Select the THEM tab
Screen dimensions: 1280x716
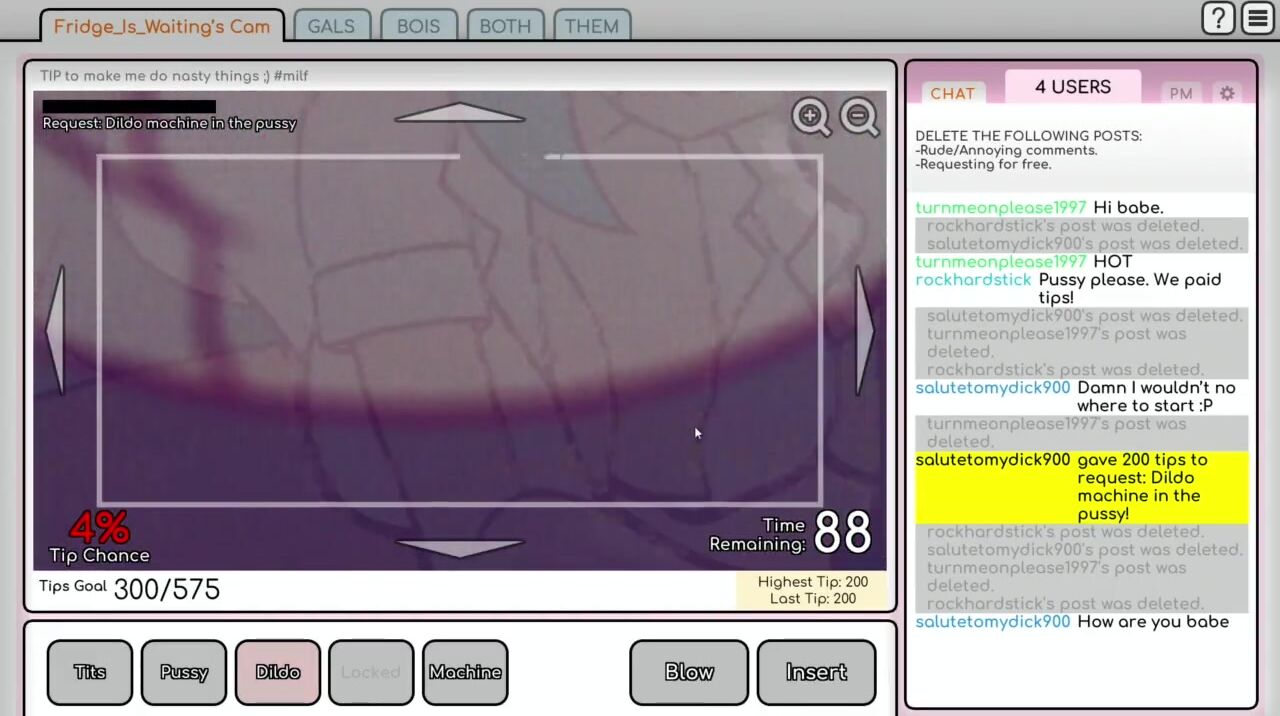[x=591, y=27]
